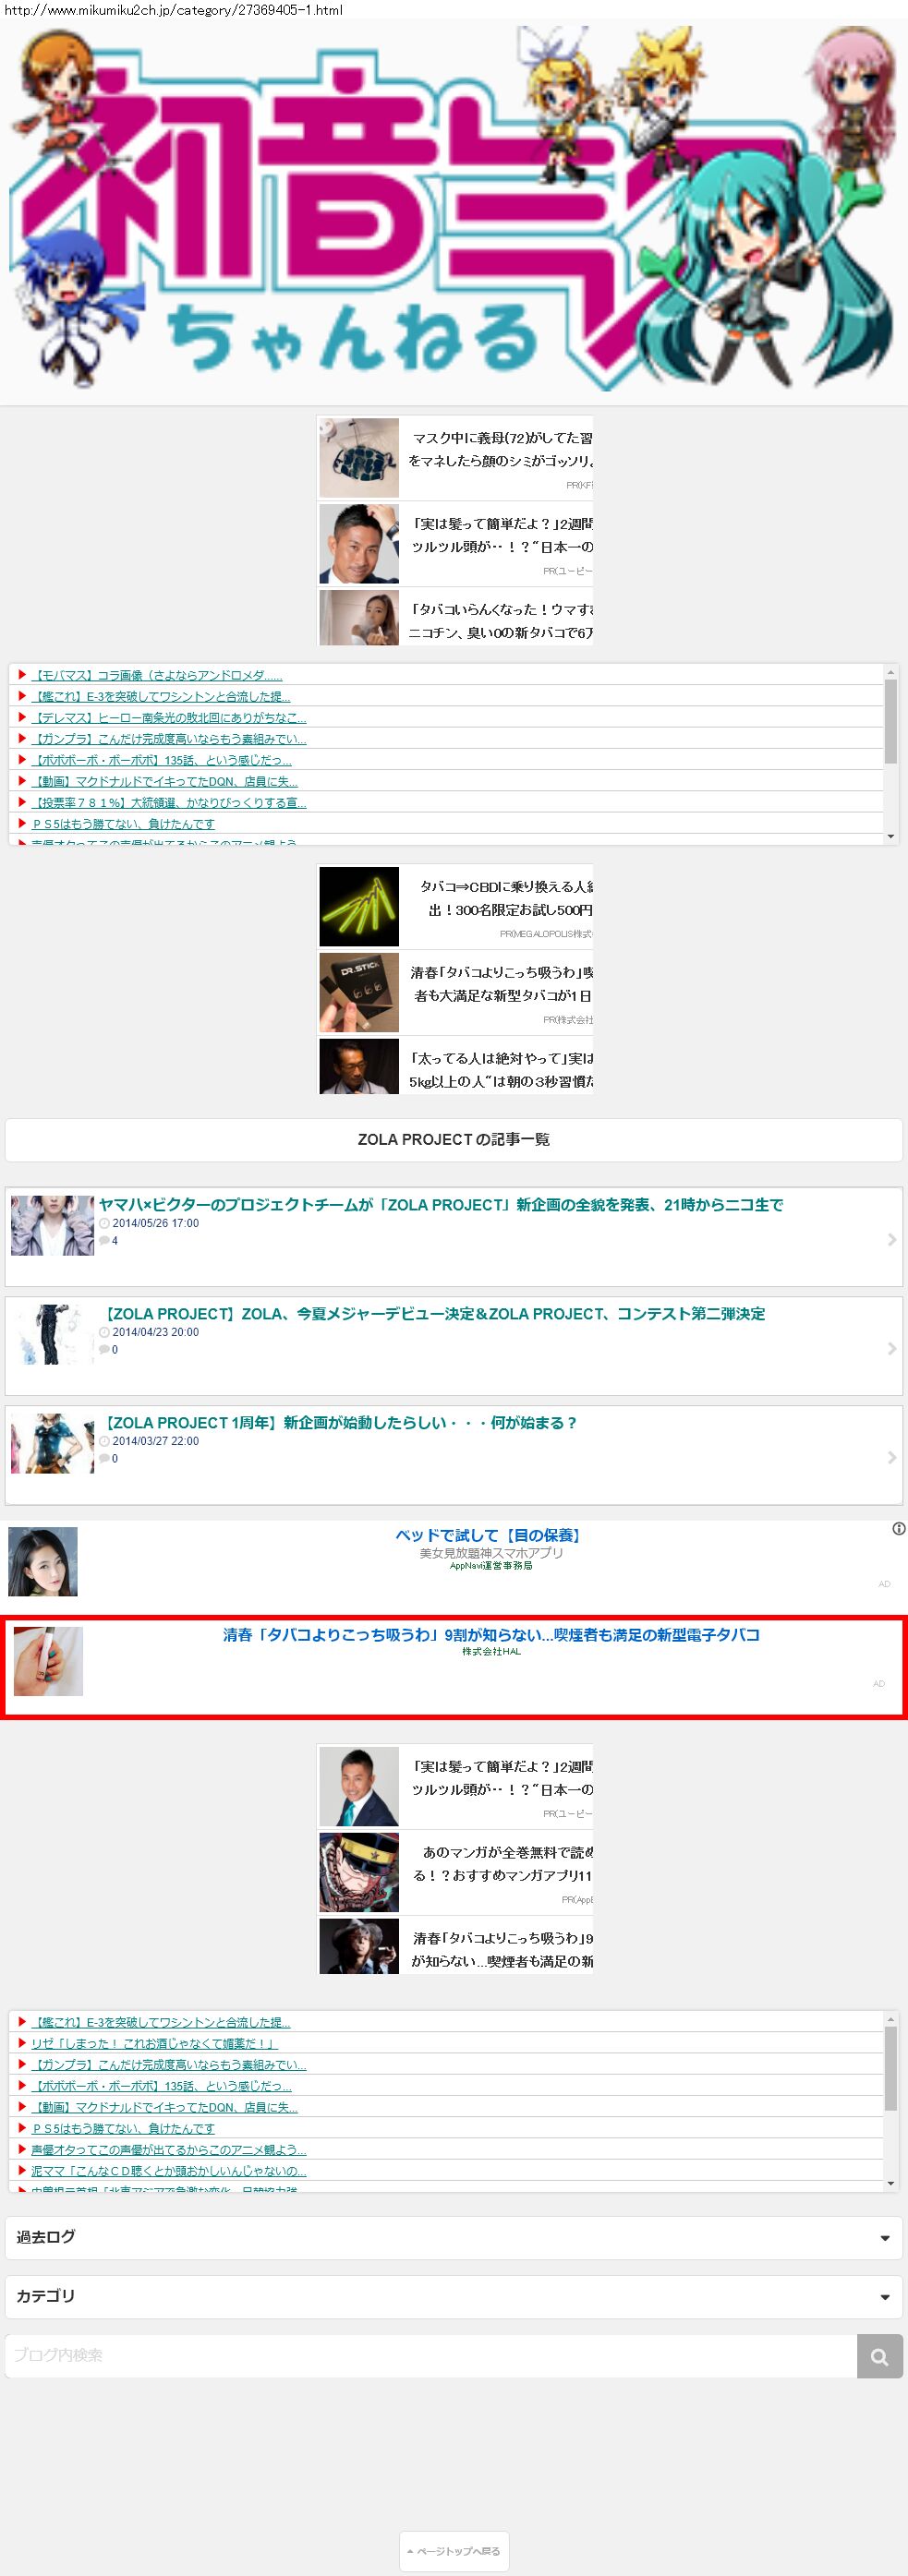Expand the 過去ログ dropdown

884,2238
